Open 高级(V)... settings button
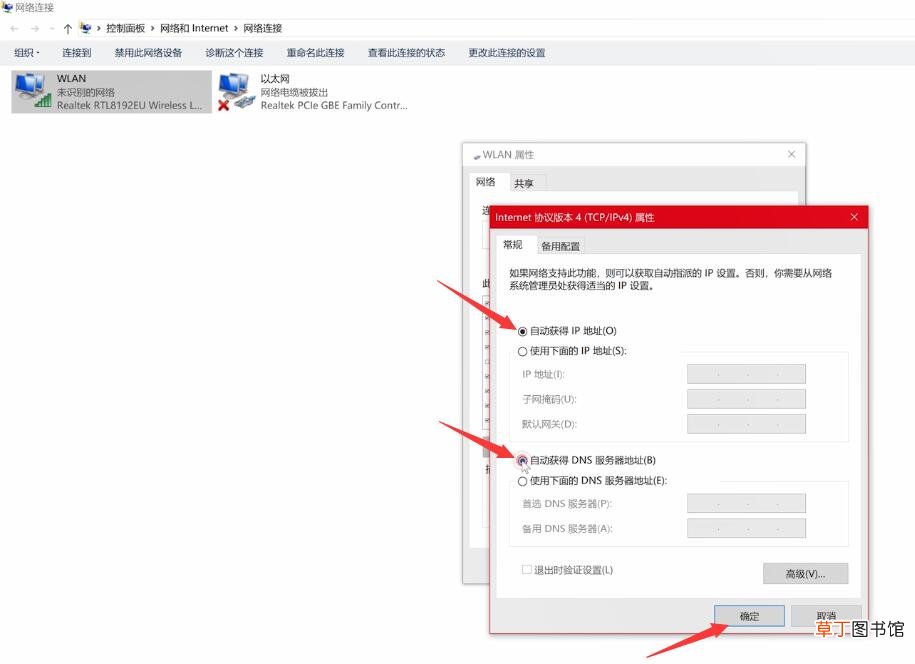Screen dimensions: 915x664 pyautogui.click(x=805, y=574)
